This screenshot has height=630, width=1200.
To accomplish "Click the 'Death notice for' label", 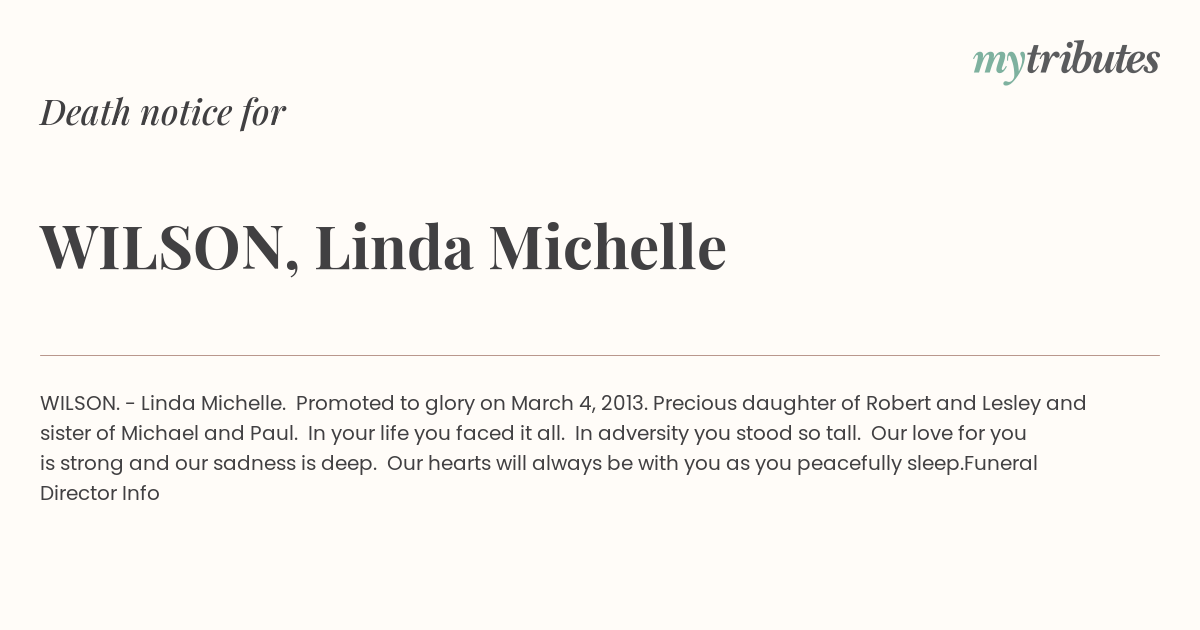I will (x=163, y=112).
